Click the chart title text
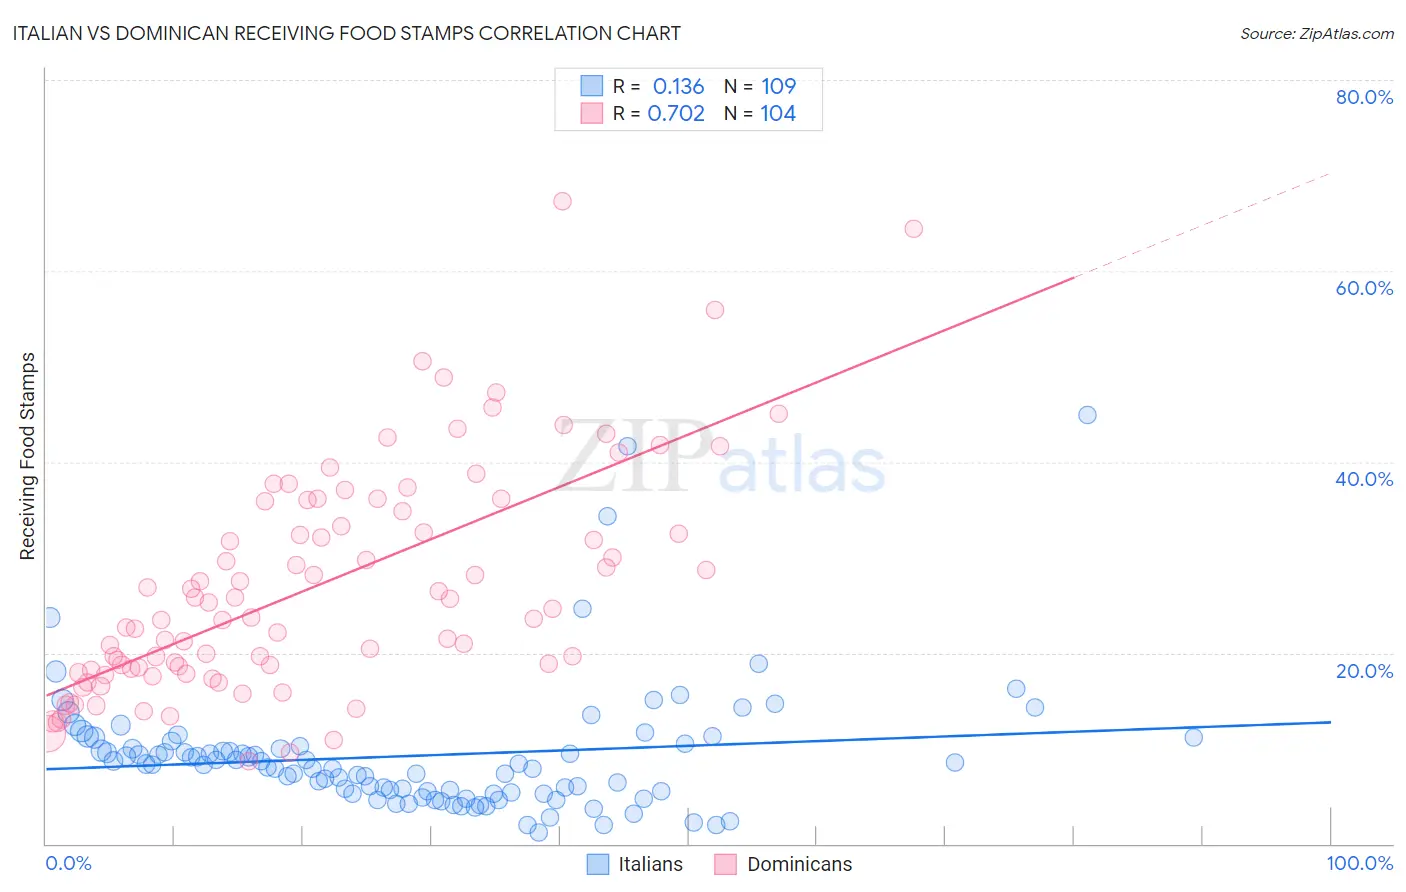Image resolution: width=1406 pixels, height=892 pixels. 346,33
